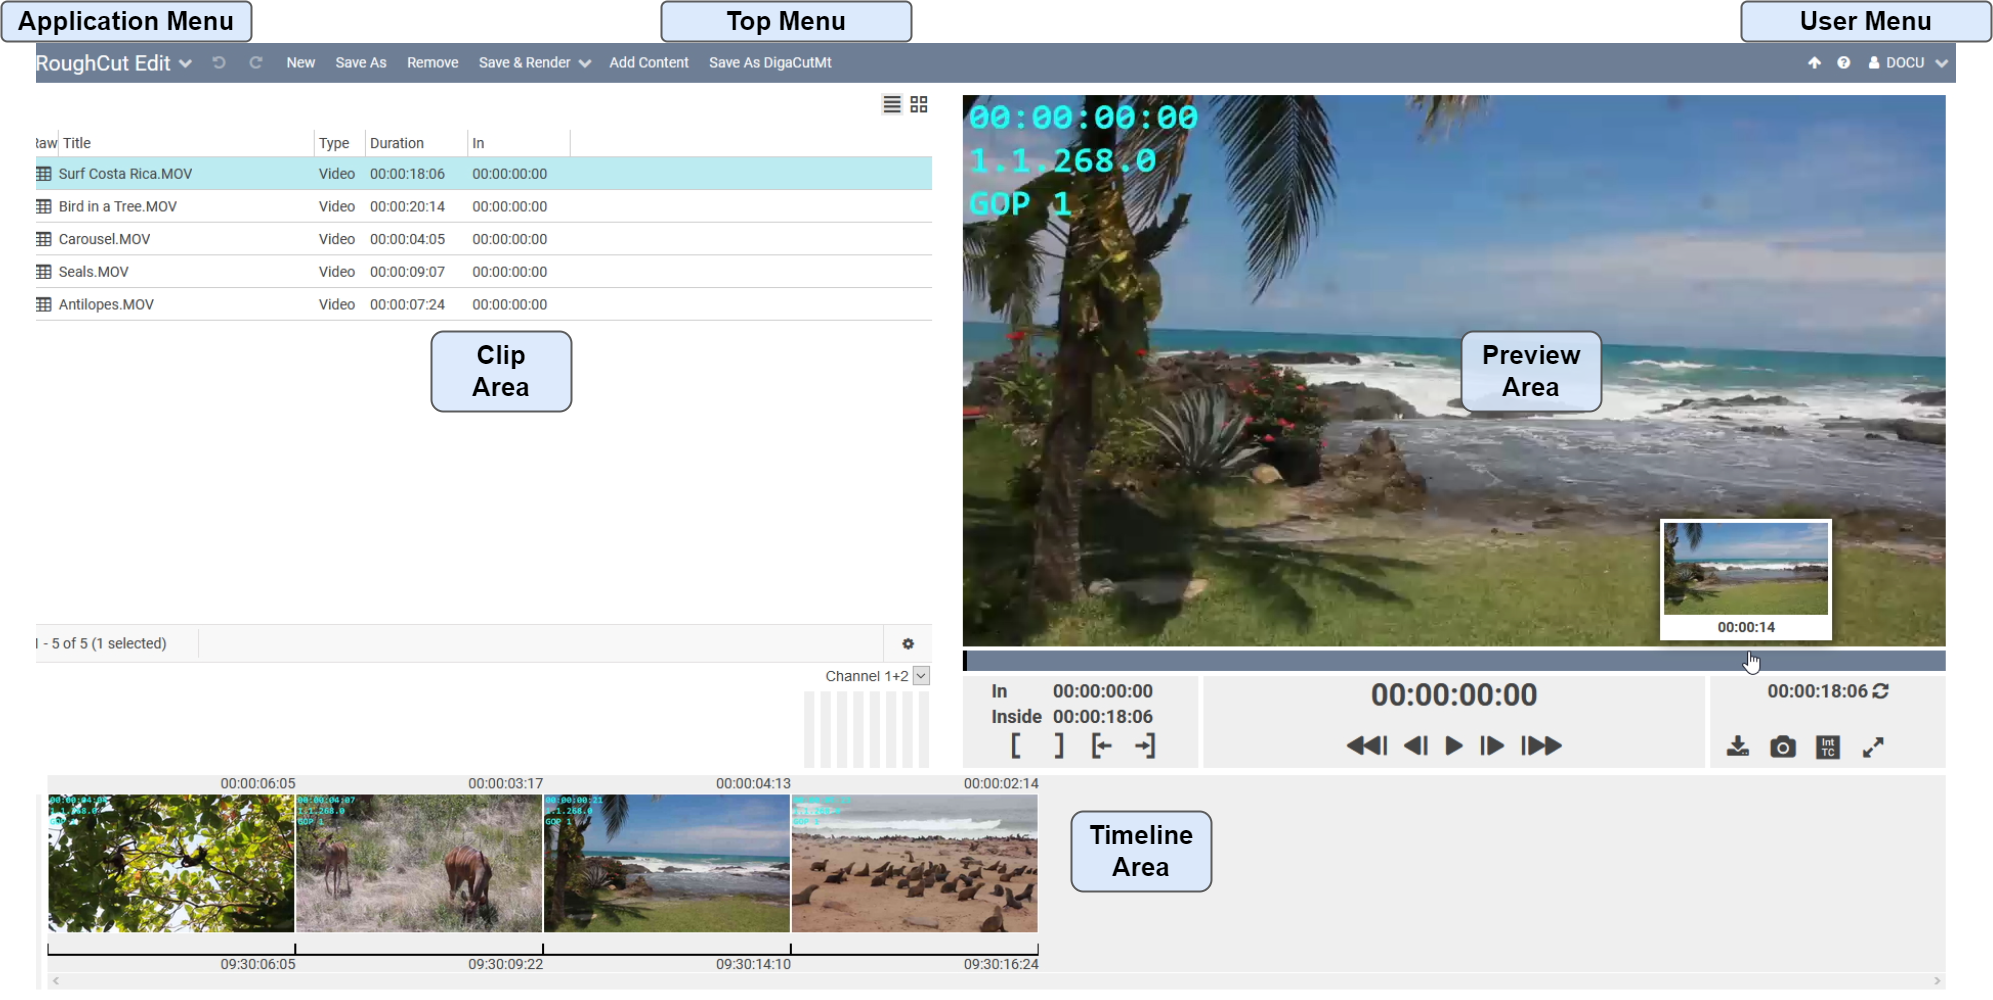Image resolution: width=1993 pixels, height=1000 pixels.
Task: Toggle the Int TC timecode button
Action: pyautogui.click(x=1828, y=747)
